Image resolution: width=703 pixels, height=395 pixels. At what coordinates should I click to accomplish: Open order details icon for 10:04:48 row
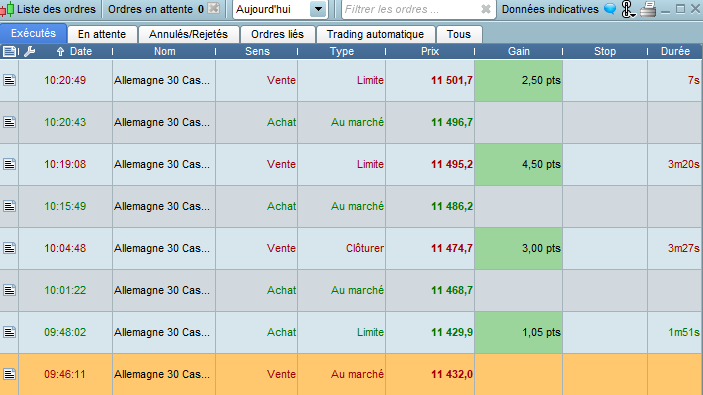click(x=9, y=248)
